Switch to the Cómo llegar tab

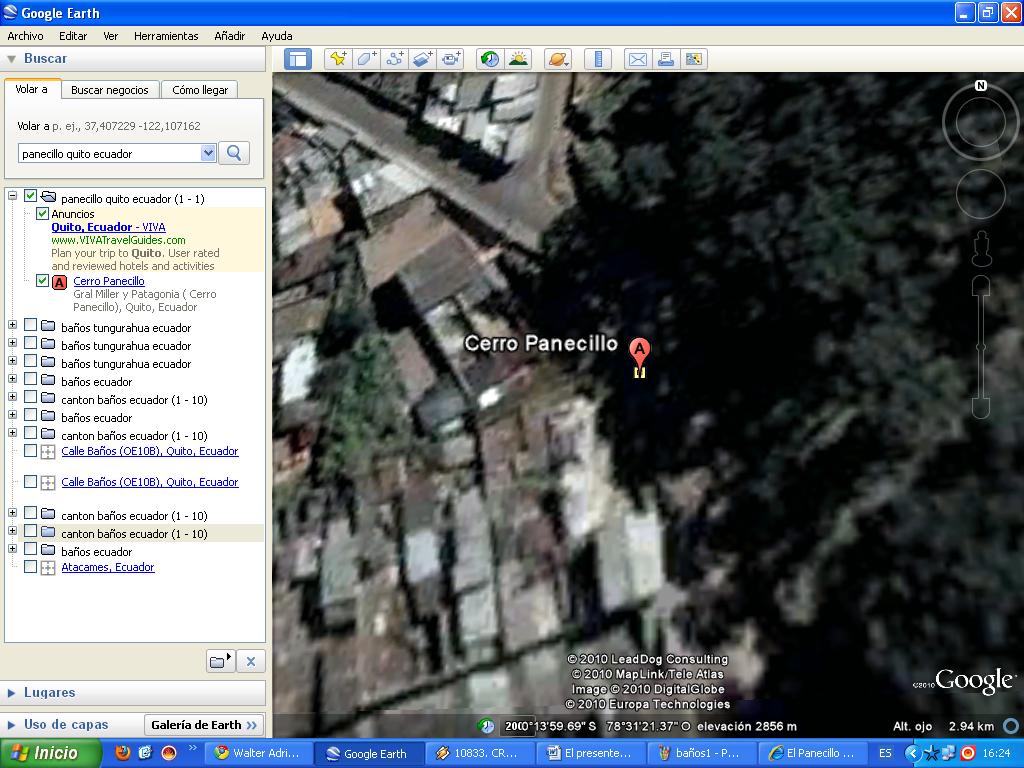pyautogui.click(x=198, y=88)
